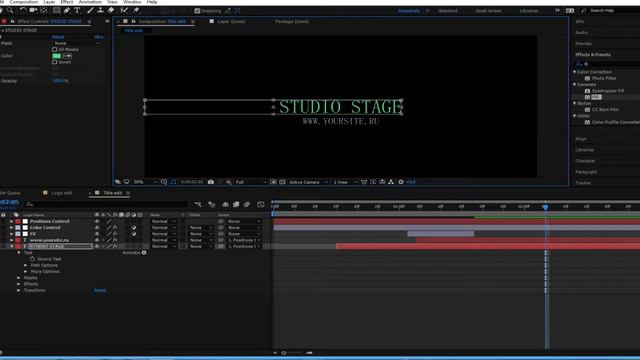The width and height of the screenshot is (640, 360).
Task: Click Reset in the Effect Controls panel
Action: coord(58,37)
